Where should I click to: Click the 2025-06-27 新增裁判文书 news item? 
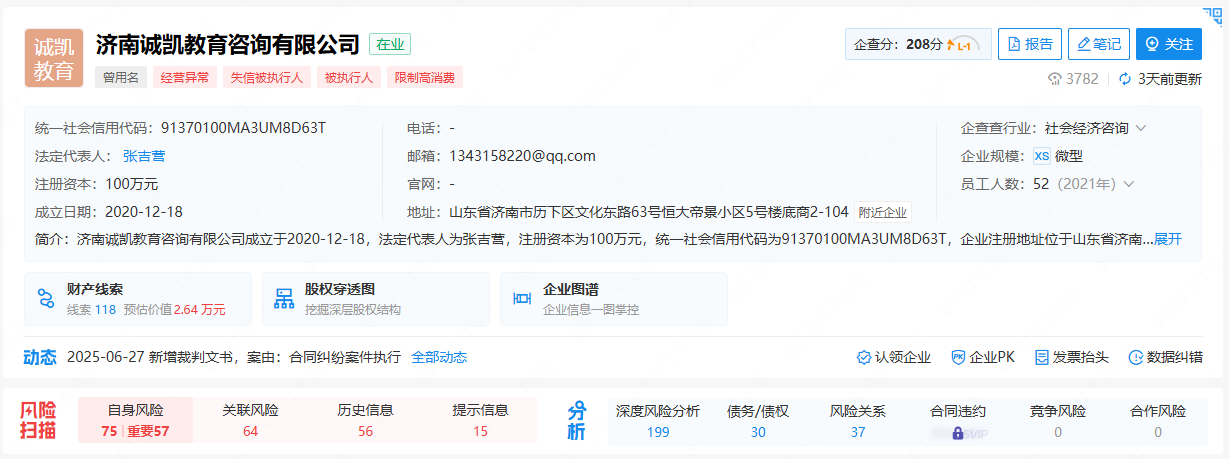(233, 357)
